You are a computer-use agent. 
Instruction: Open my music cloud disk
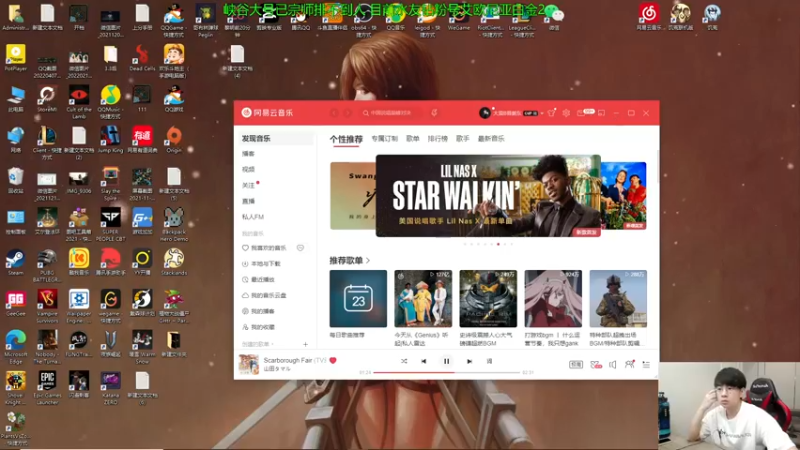(x=264, y=295)
